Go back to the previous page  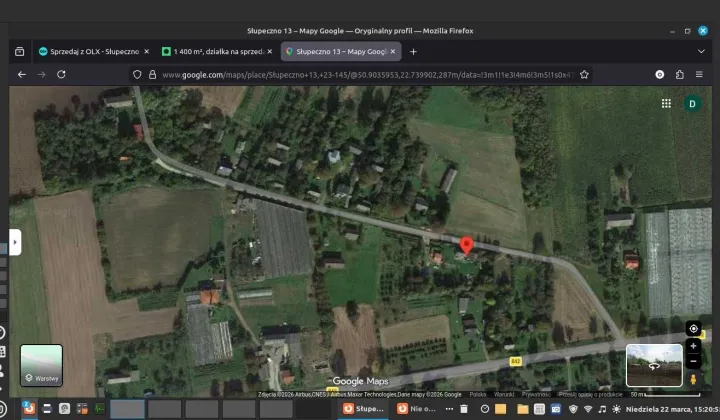22,74
